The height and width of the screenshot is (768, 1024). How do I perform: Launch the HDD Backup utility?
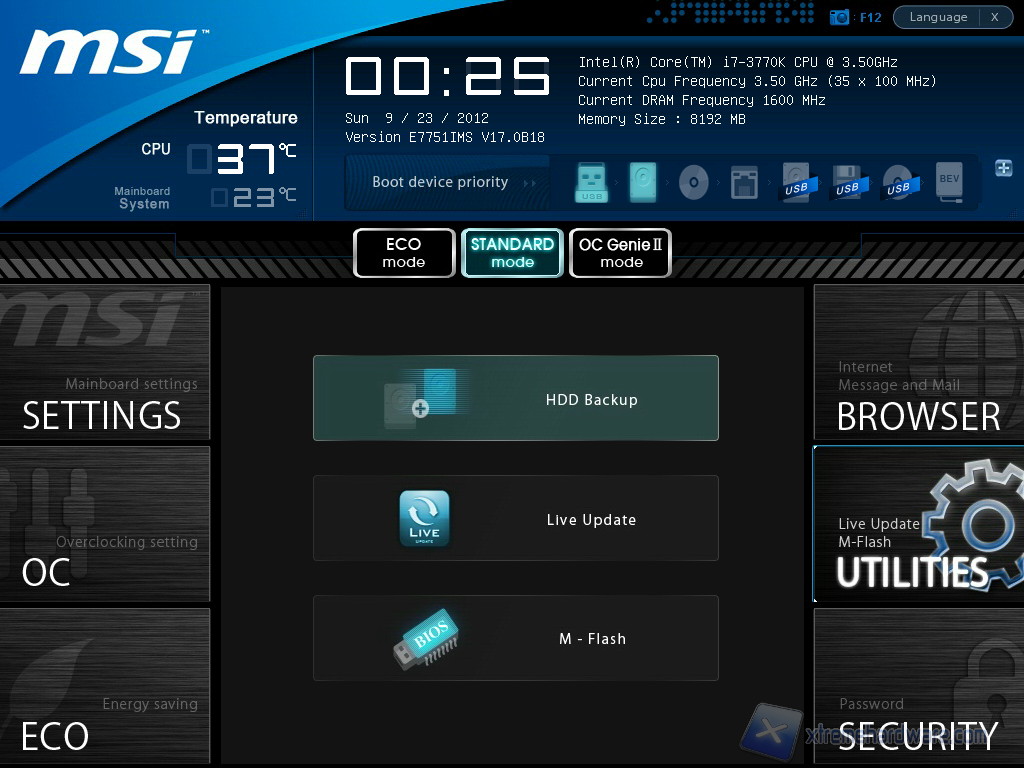coord(515,398)
